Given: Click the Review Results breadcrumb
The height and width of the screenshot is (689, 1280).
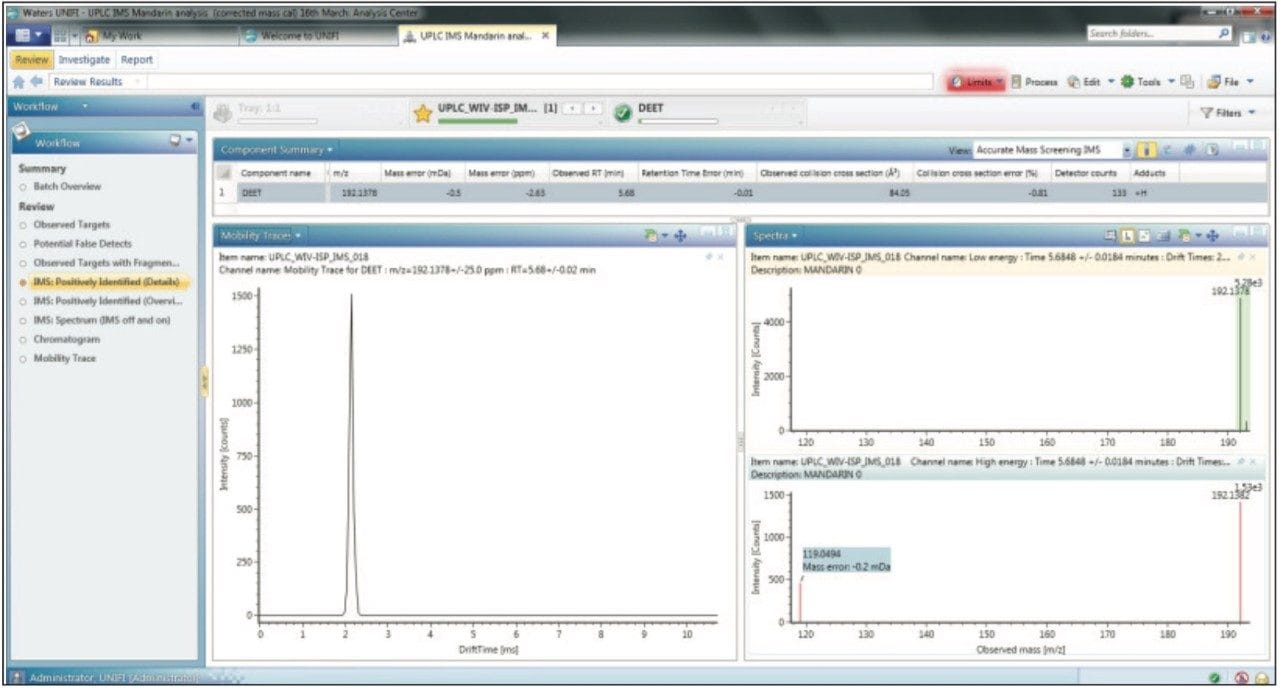Looking at the screenshot, I should pos(88,82).
